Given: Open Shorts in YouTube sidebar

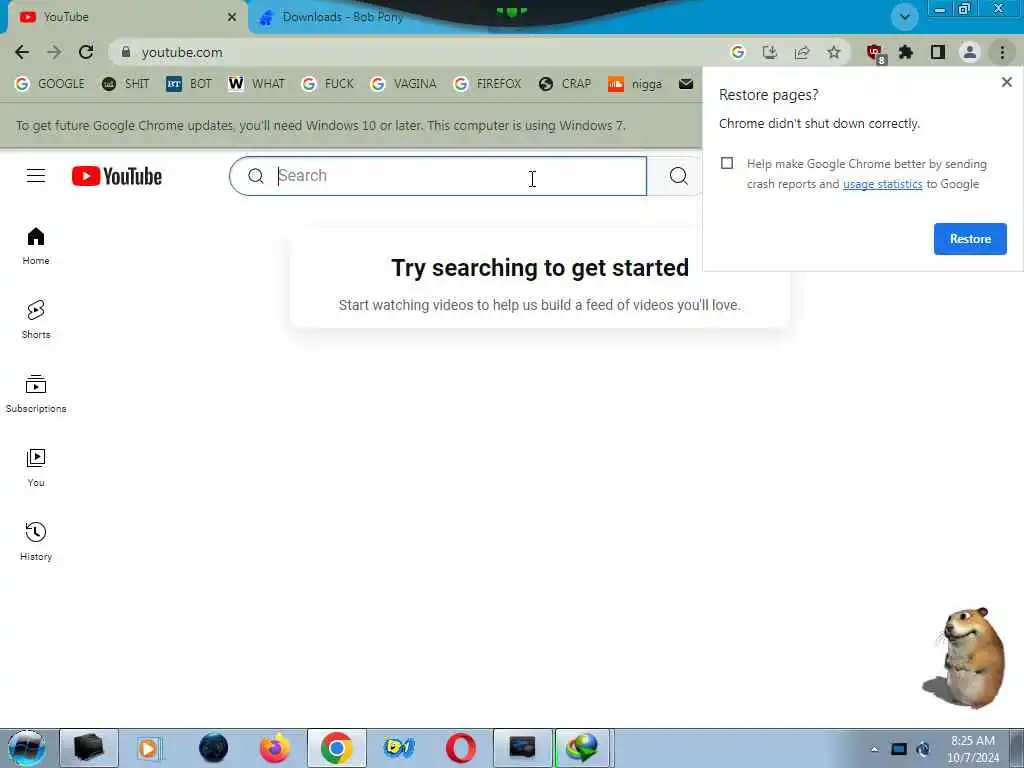Looking at the screenshot, I should click(x=36, y=320).
